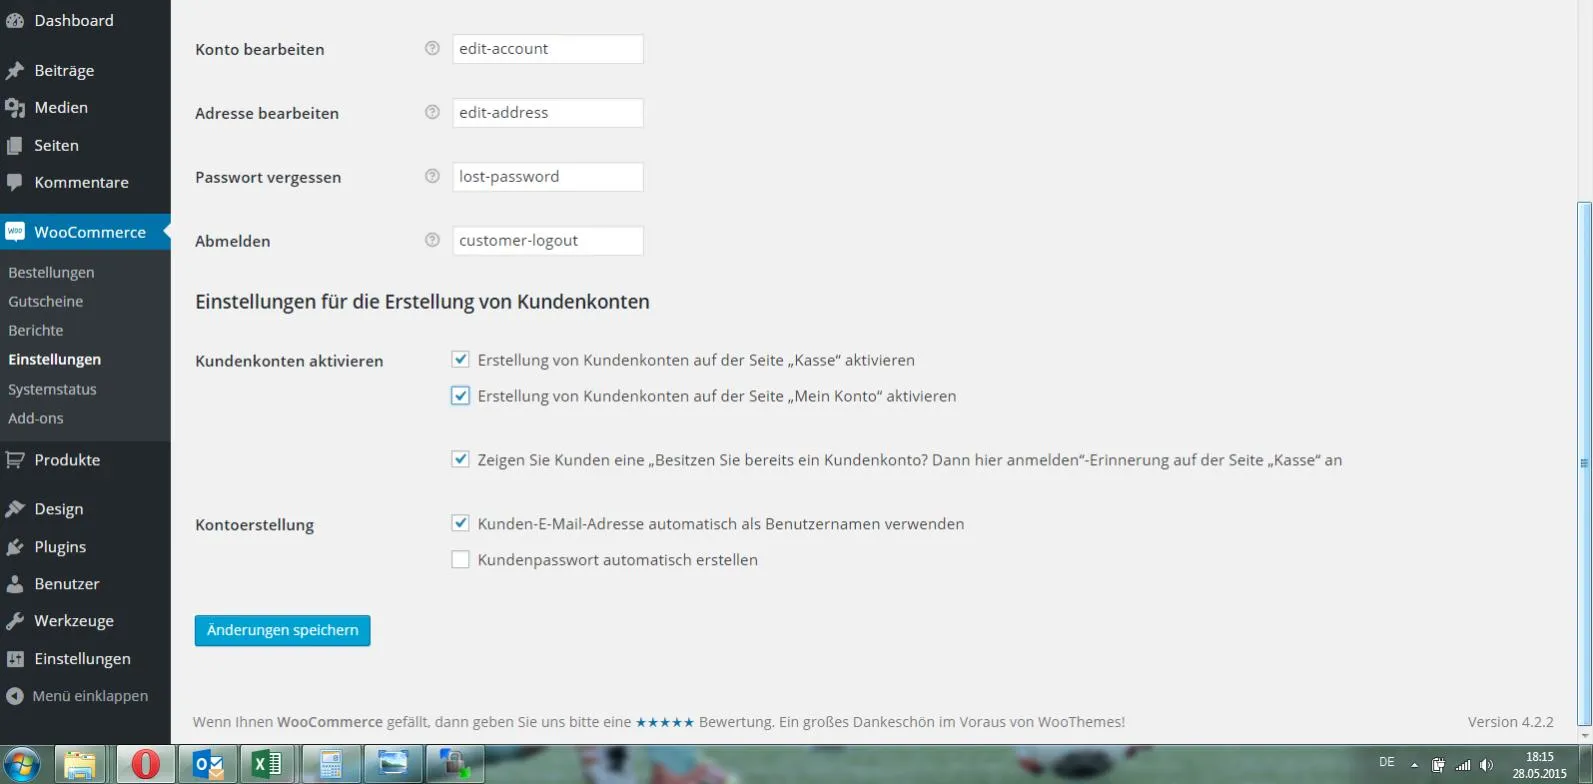Image resolution: width=1593 pixels, height=784 pixels.
Task: Open Gutscheine submenu item
Action: [46, 301]
